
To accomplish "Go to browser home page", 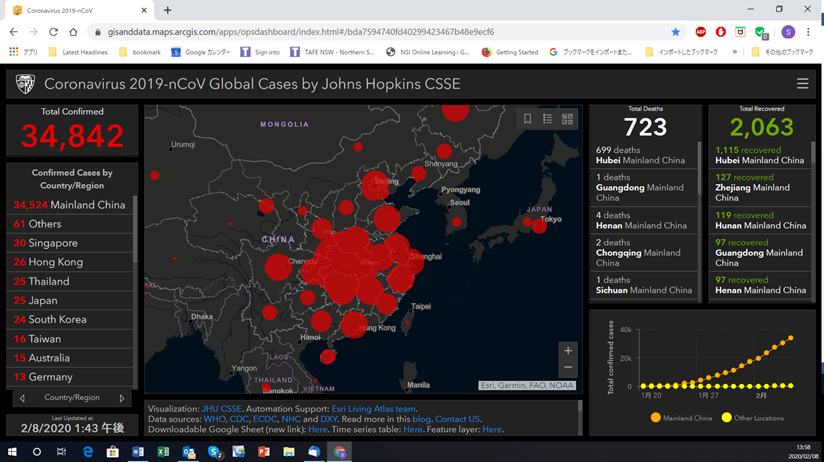I will 73,32.
